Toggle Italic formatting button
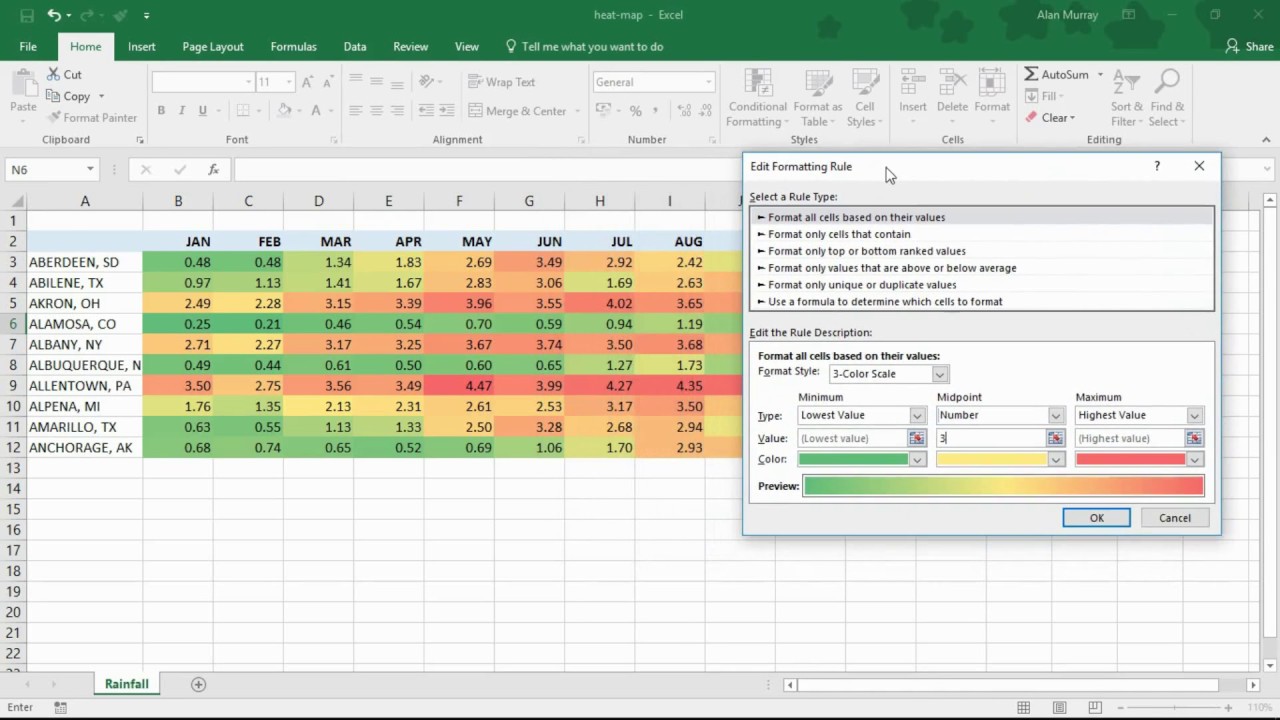1280x720 pixels. [182, 111]
